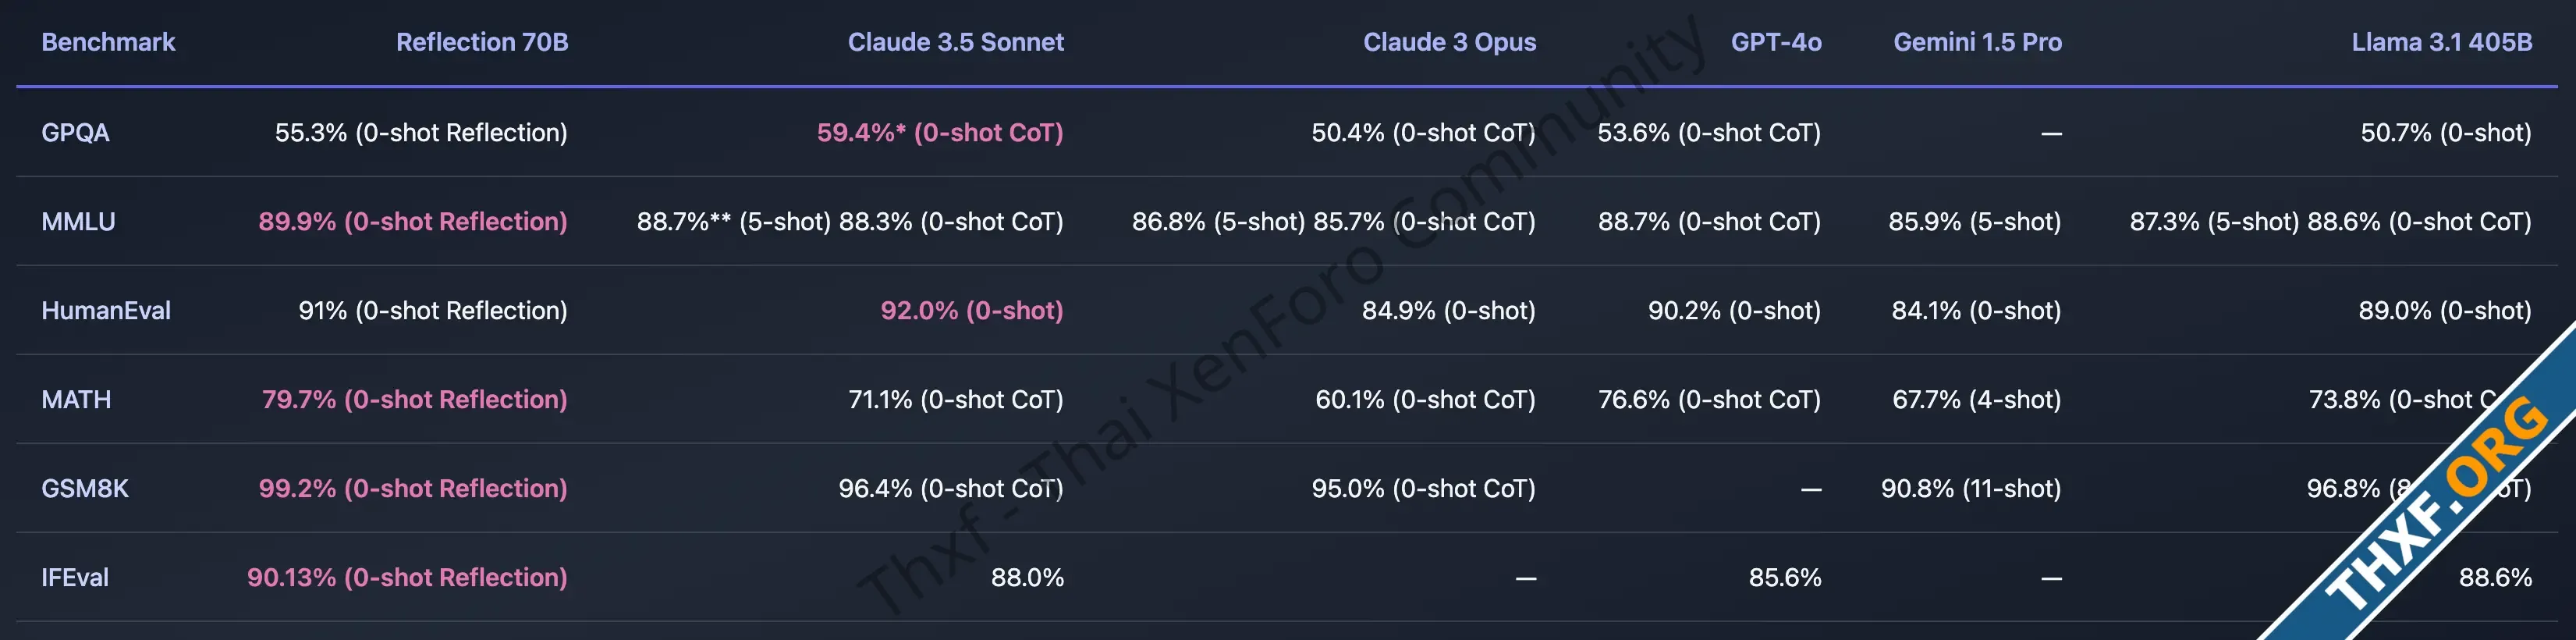Select the 90.13% IFEval Reflection score
Screen dimensions: 2576x640
[x=407, y=577]
